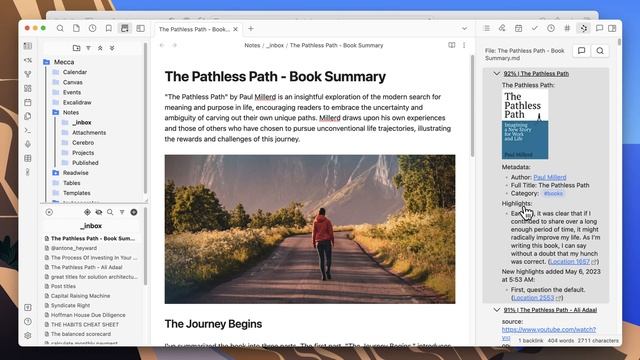Open the canvas grid icon in left ribbon
The height and width of the screenshot is (360, 640).
(x=28, y=88)
